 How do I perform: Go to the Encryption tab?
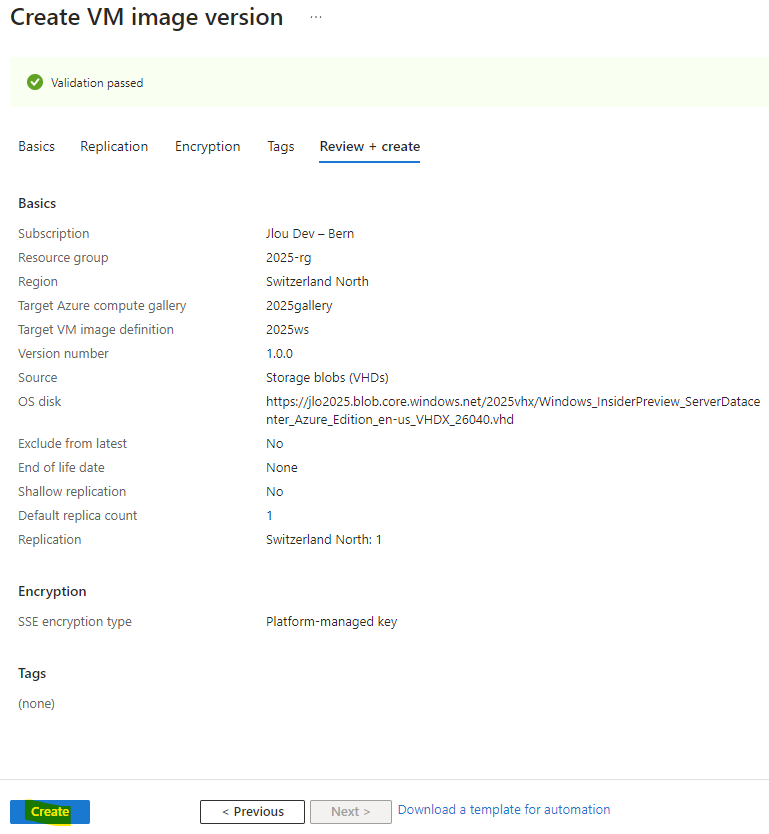tap(207, 146)
